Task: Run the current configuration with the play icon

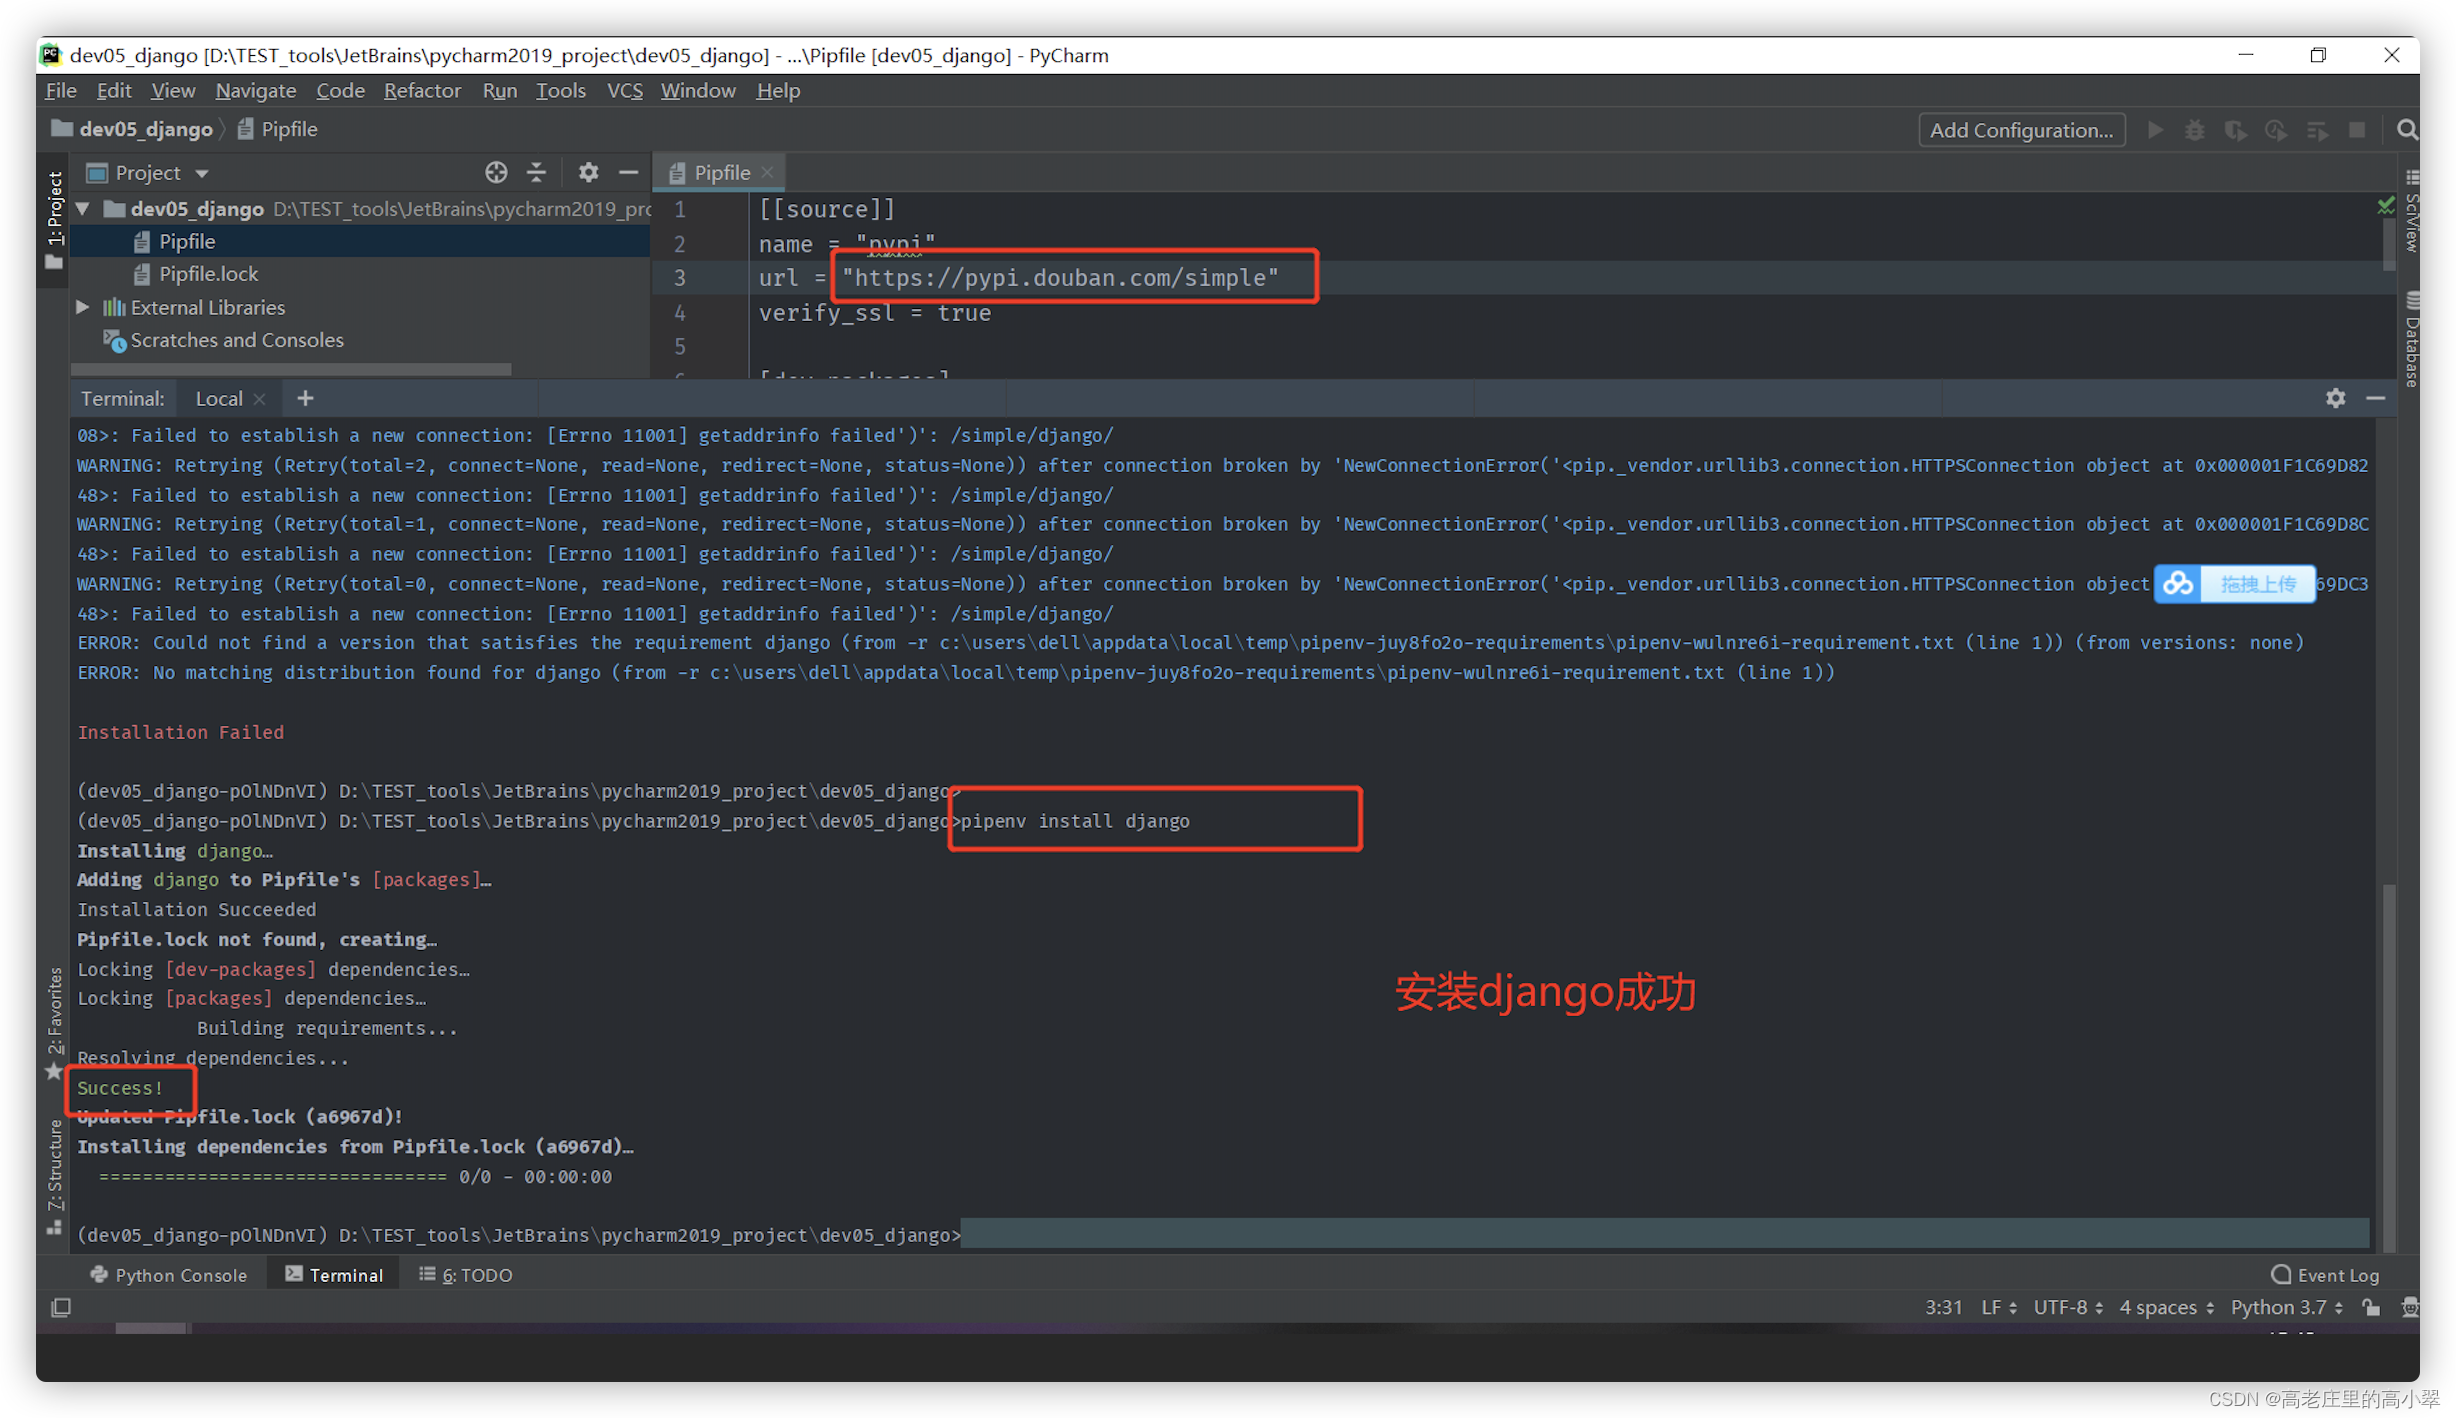Action: click(2156, 129)
